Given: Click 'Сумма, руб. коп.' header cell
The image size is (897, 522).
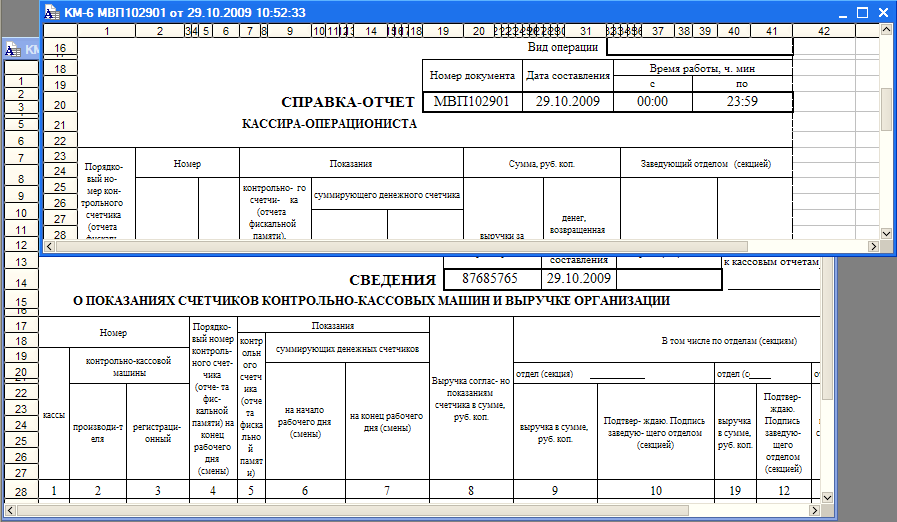Looking at the screenshot, I should tap(542, 164).
